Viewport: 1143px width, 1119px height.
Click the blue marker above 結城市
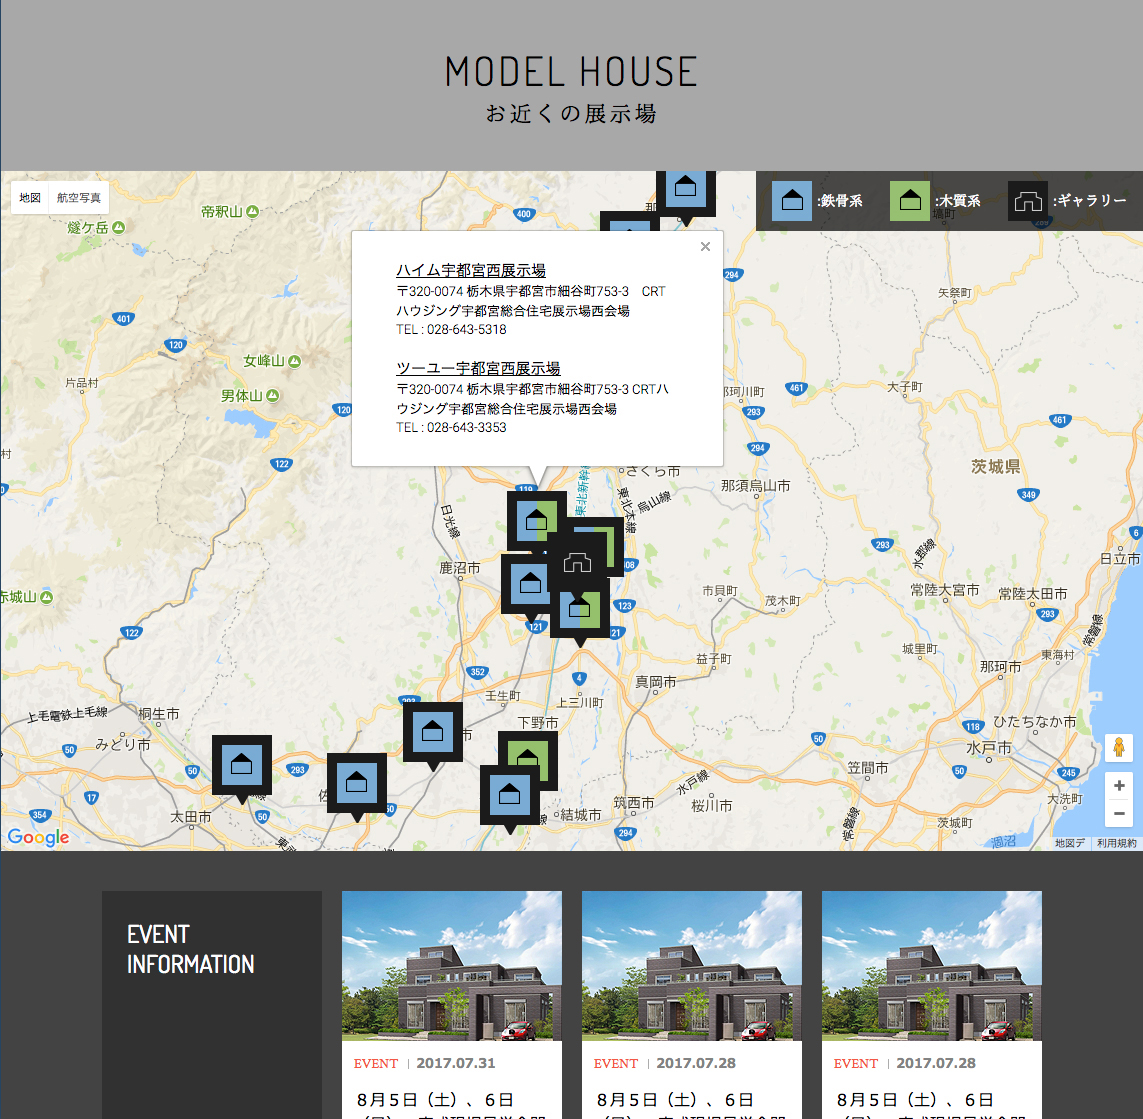tap(509, 795)
